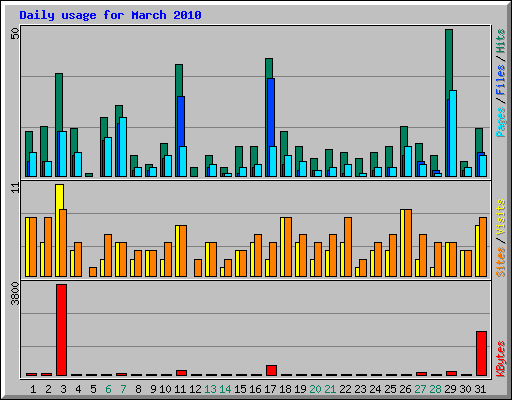Click the x-axis label for day 24
512x400 pixels.
tap(375, 389)
